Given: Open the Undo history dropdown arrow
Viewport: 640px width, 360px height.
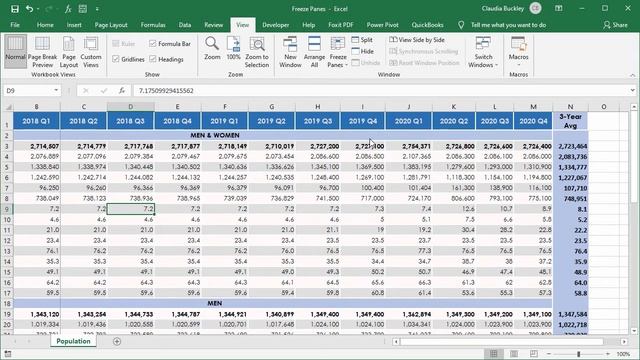Looking at the screenshot, I should click(x=38, y=9).
